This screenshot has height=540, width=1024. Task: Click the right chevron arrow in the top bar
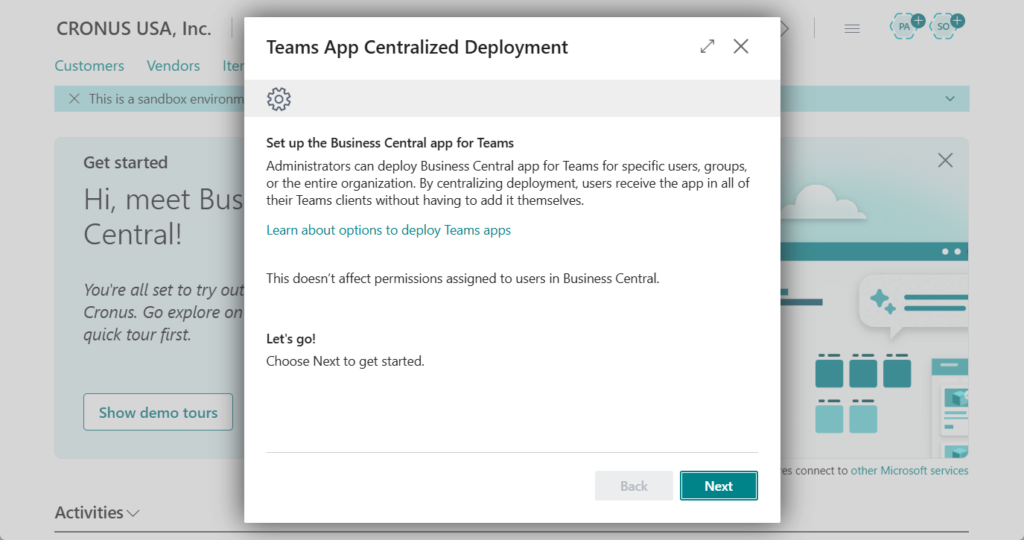(785, 28)
